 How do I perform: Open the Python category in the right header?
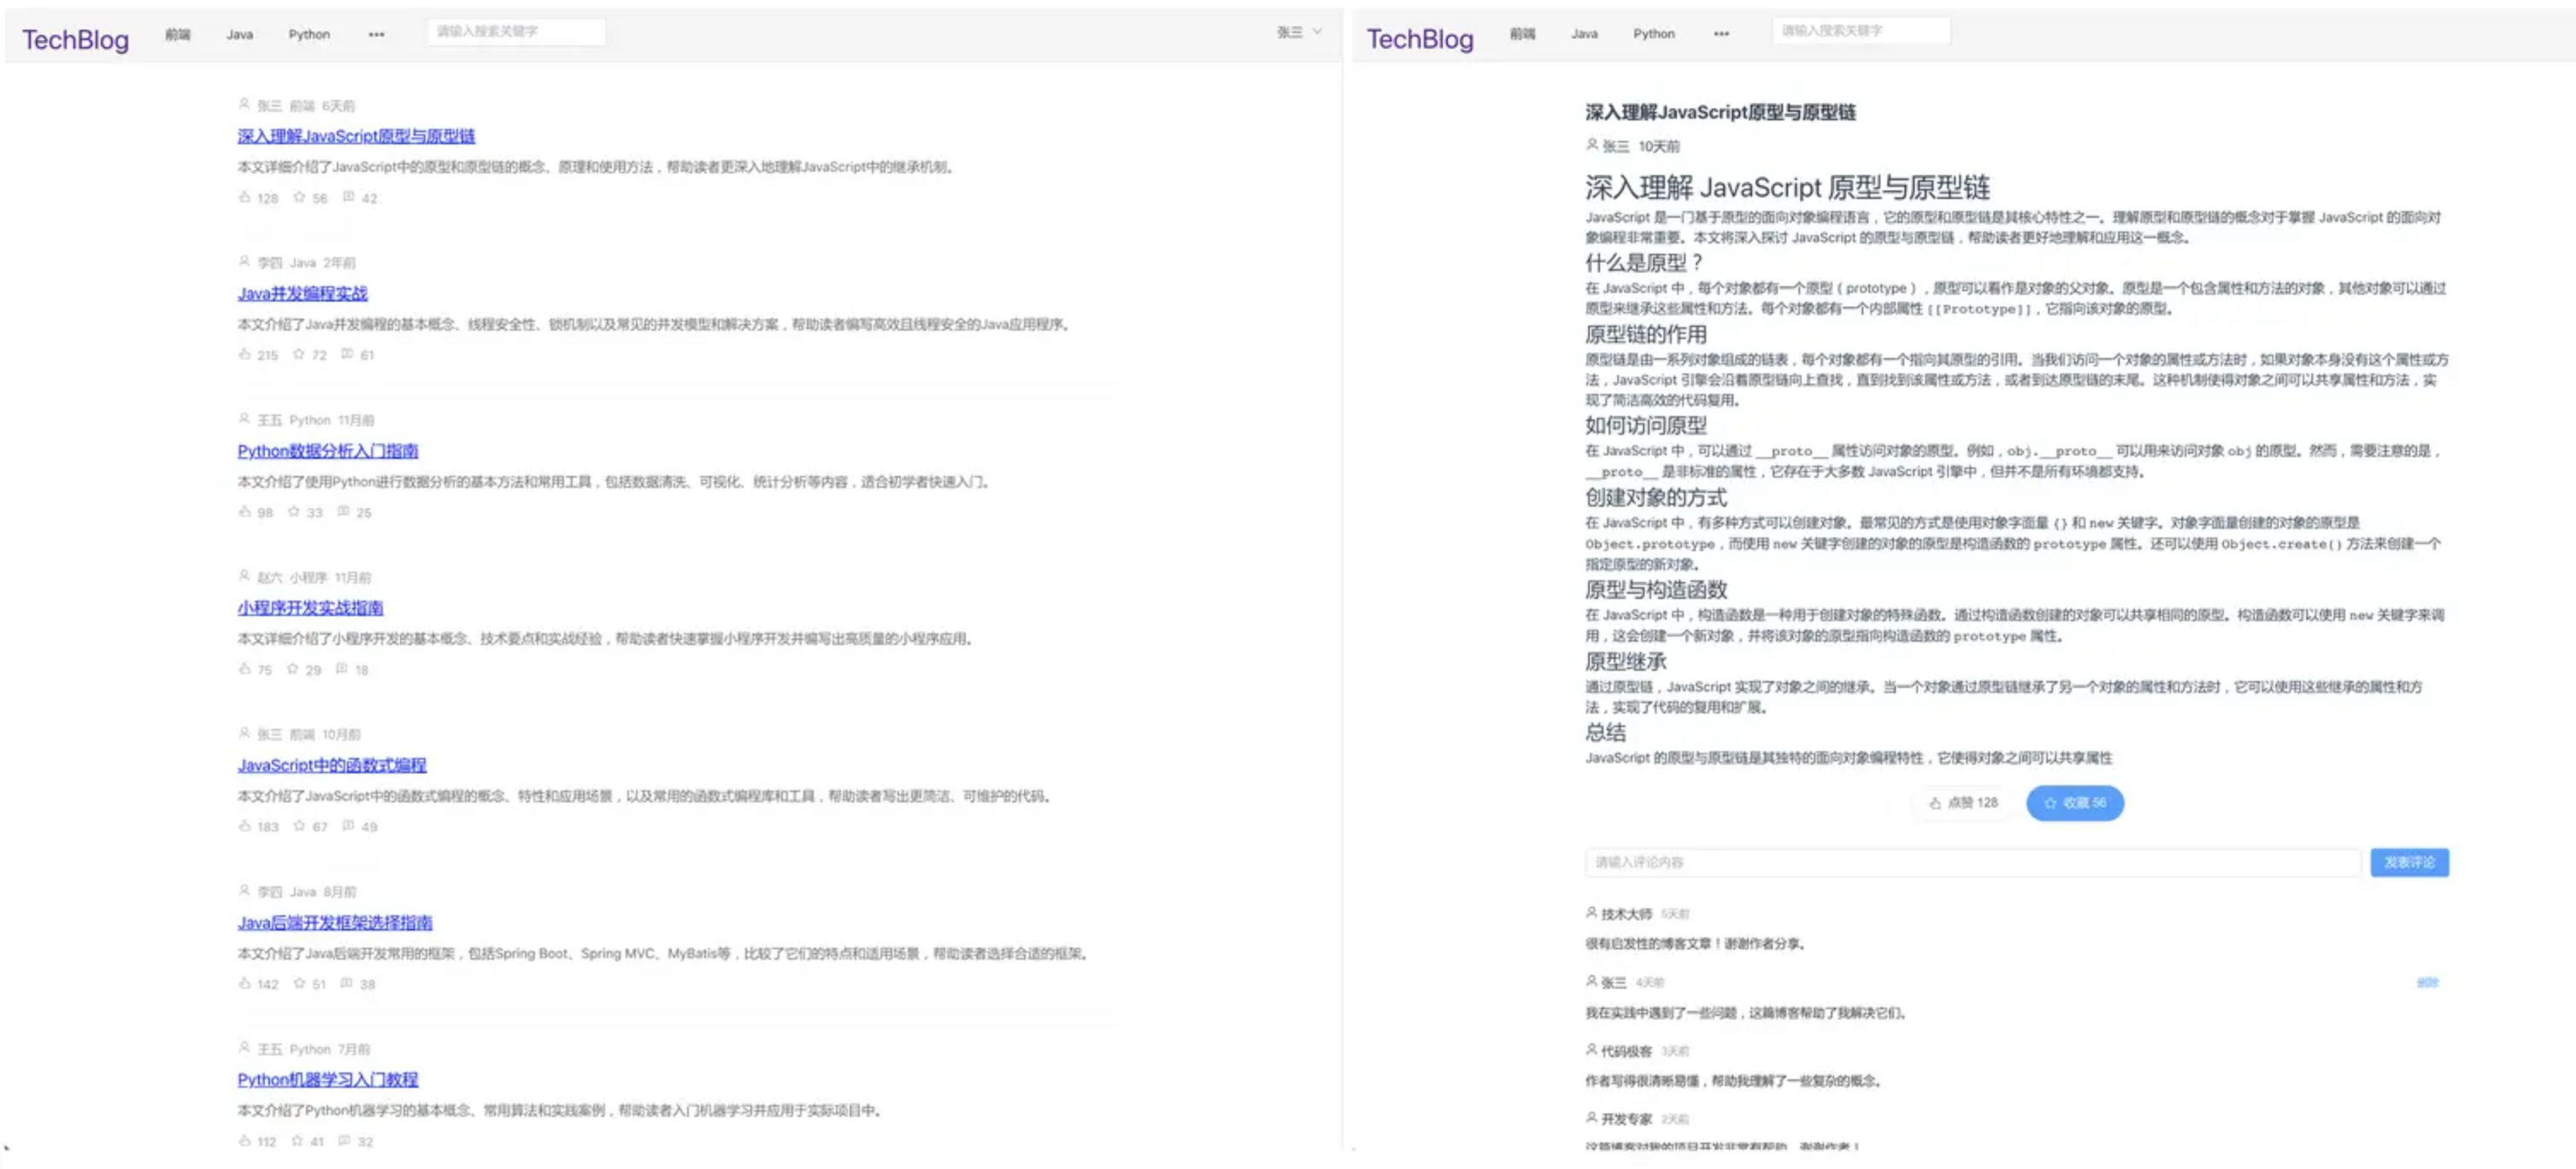tap(1653, 33)
